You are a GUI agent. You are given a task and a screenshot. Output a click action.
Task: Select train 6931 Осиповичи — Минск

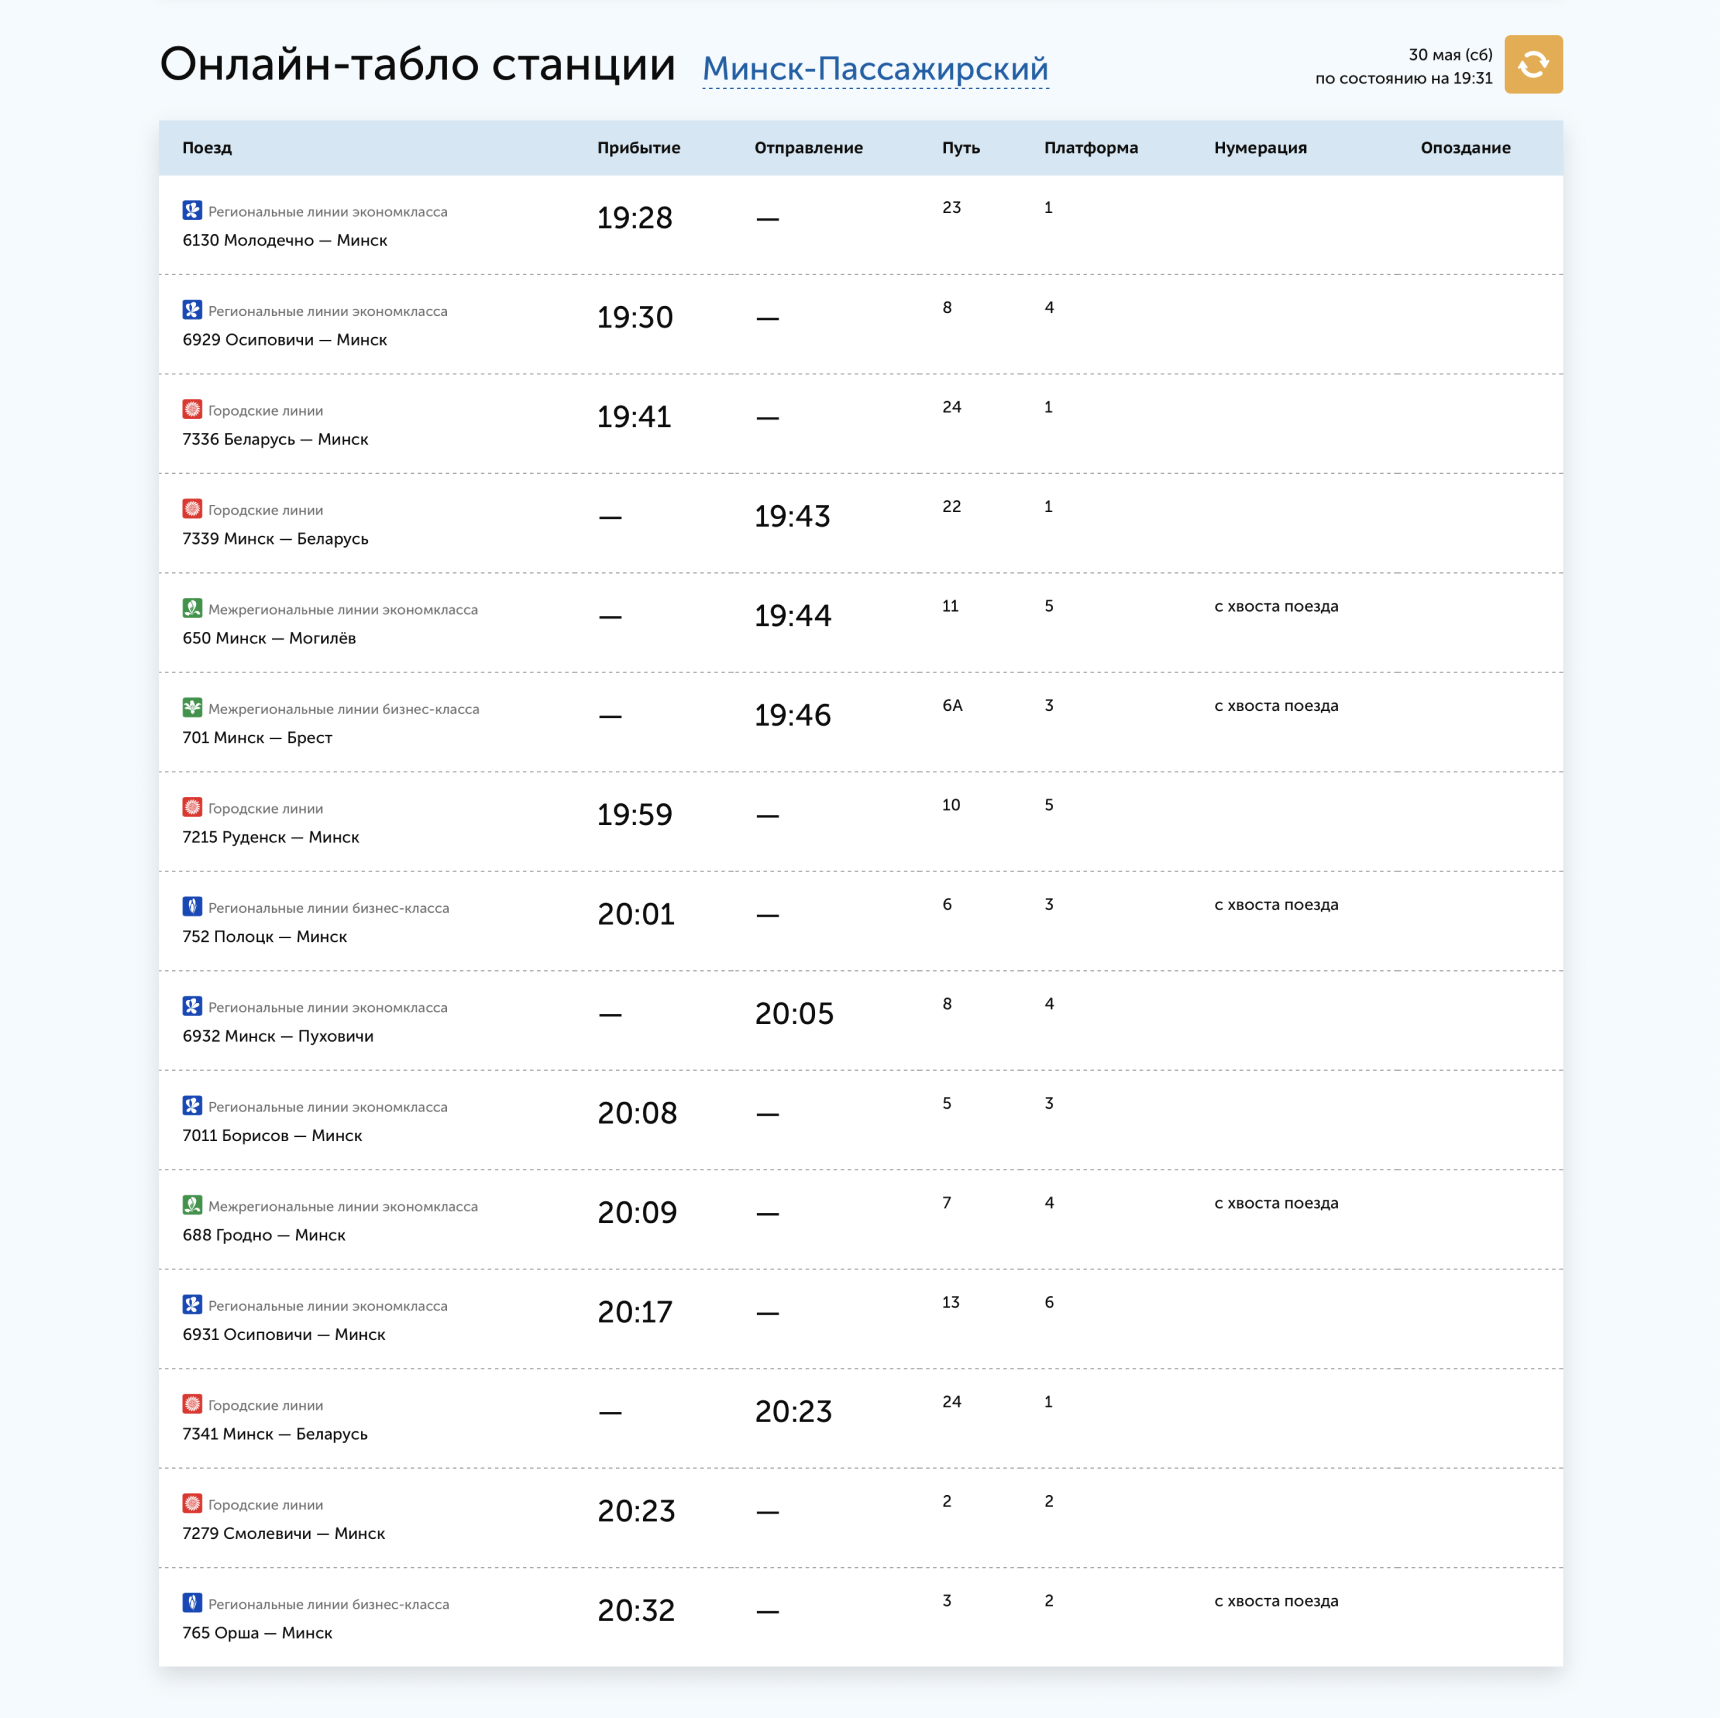click(284, 1335)
